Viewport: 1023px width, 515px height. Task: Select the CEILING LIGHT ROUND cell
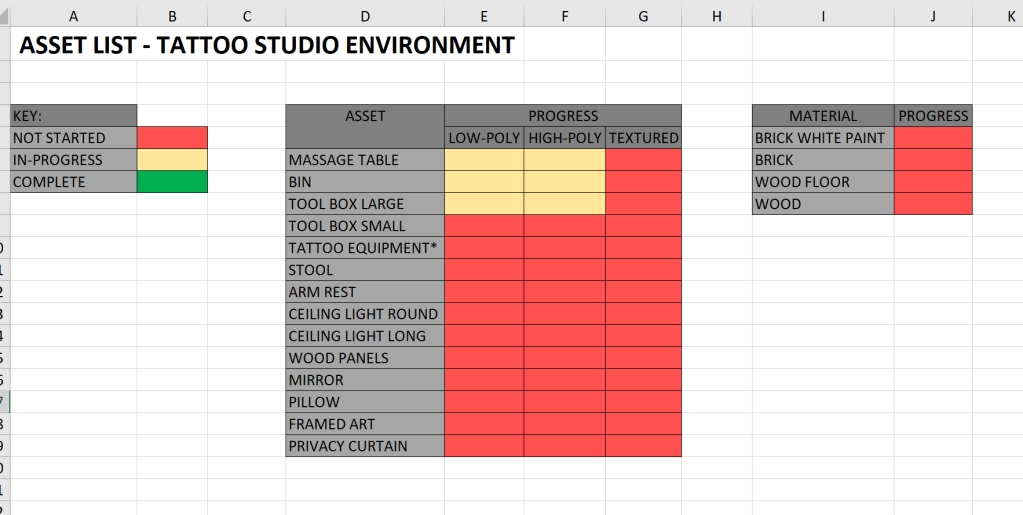tap(365, 314)
